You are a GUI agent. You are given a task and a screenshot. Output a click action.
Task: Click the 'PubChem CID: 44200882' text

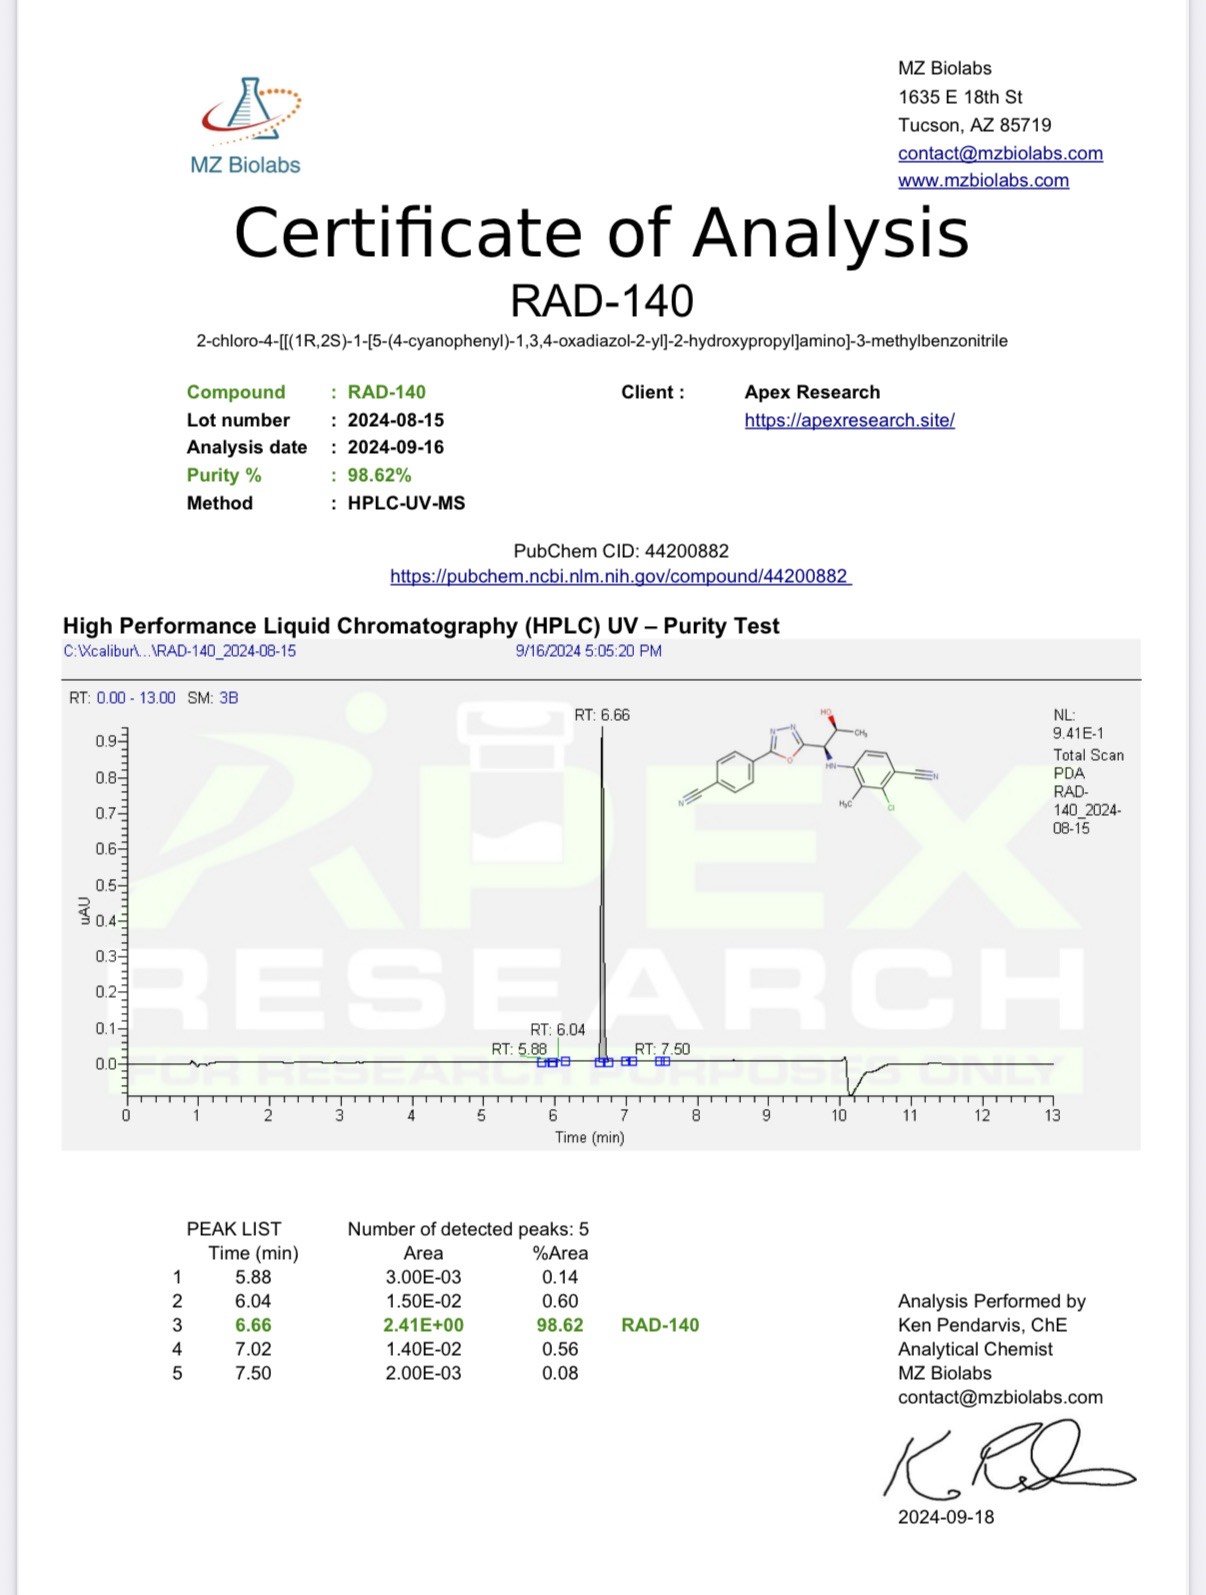[621, 551]
